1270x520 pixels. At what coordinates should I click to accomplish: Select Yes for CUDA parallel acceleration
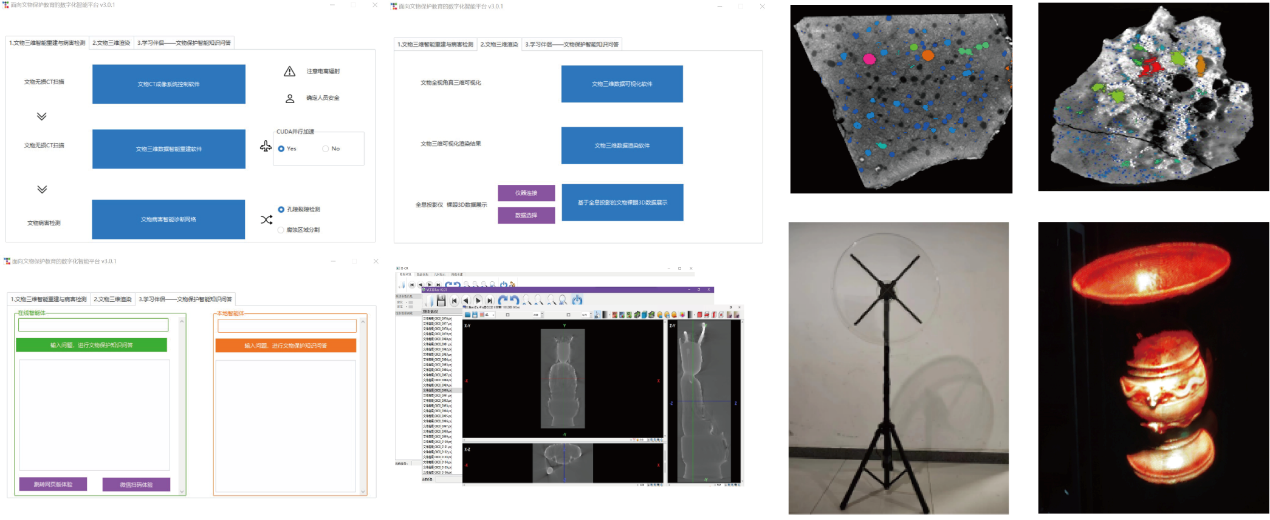pyautogui.click(x=282, y=148)
